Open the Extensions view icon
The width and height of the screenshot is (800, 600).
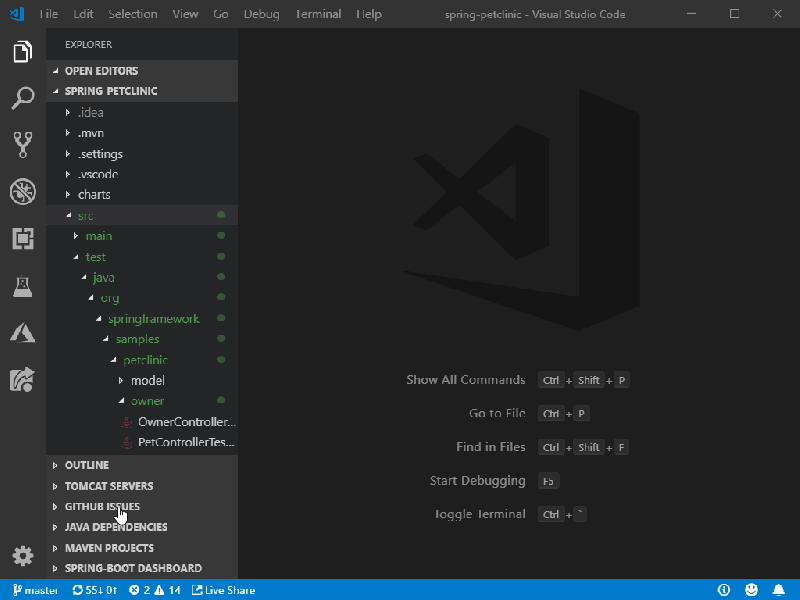point(22,239)
